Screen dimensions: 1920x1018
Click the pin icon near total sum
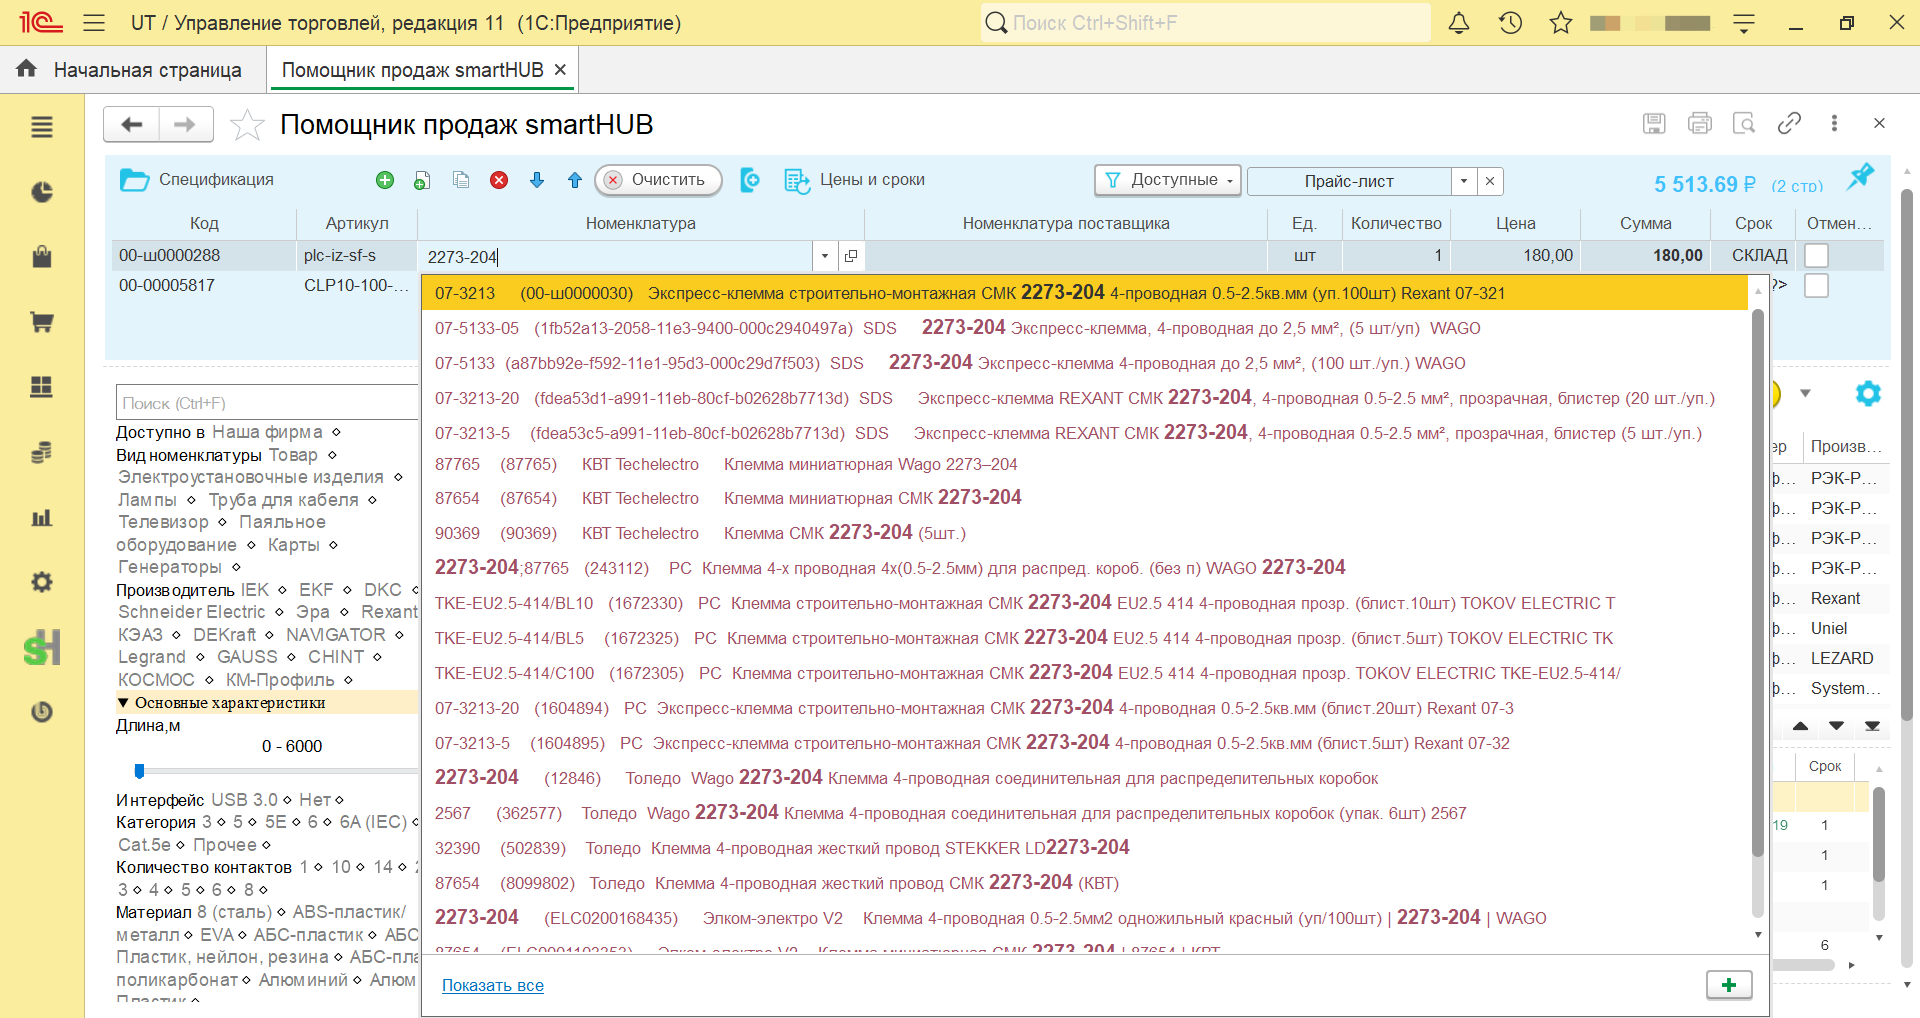pyautogui.click(x=1860, y=177)
